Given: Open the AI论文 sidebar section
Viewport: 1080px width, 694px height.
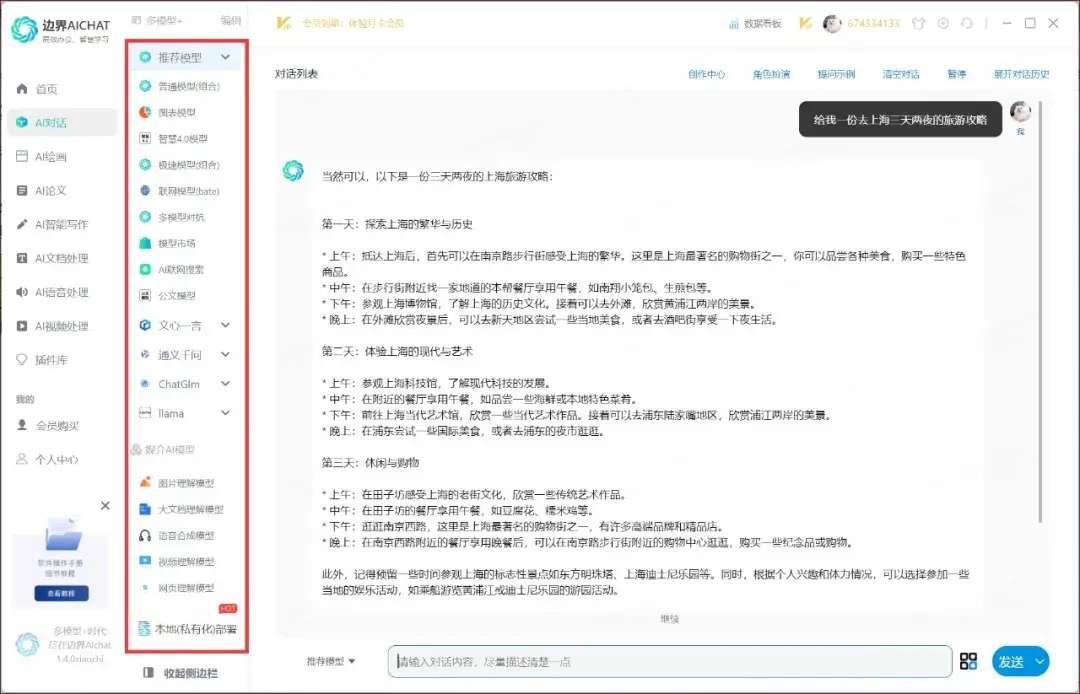Looking at the screenshot, I should [x=52, y=191].
